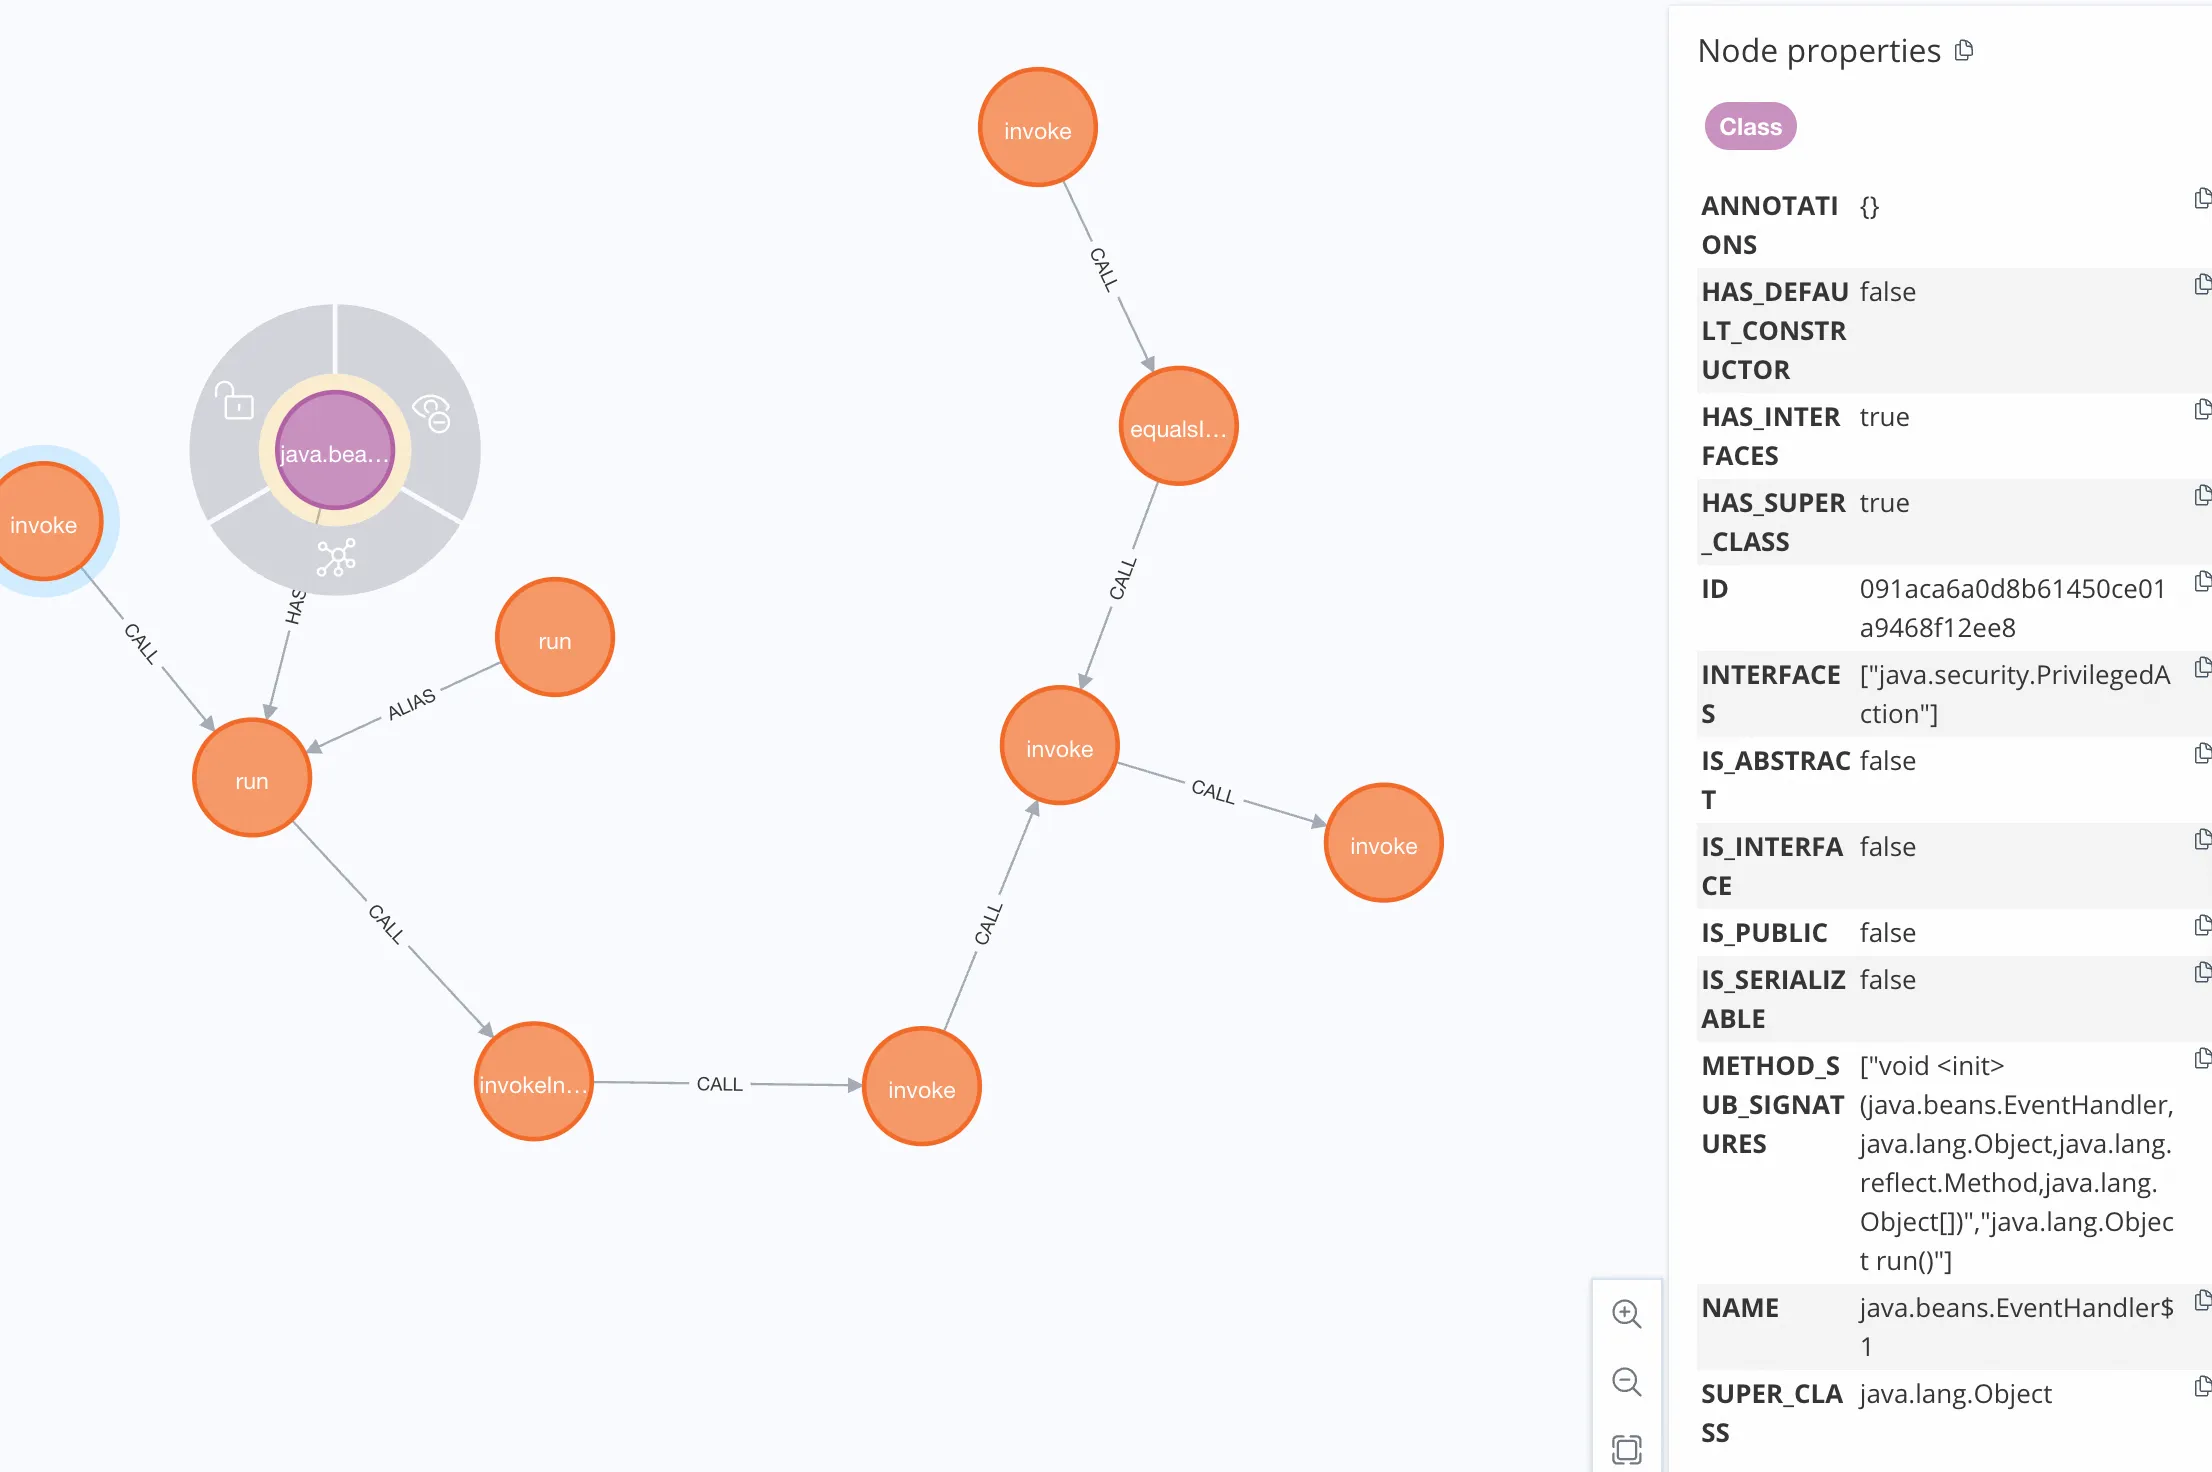Expand node relationships via ring menu graph icon
Viewport: 2212px width, 1472px height.
pyautogui.click(x=336, y=558)
